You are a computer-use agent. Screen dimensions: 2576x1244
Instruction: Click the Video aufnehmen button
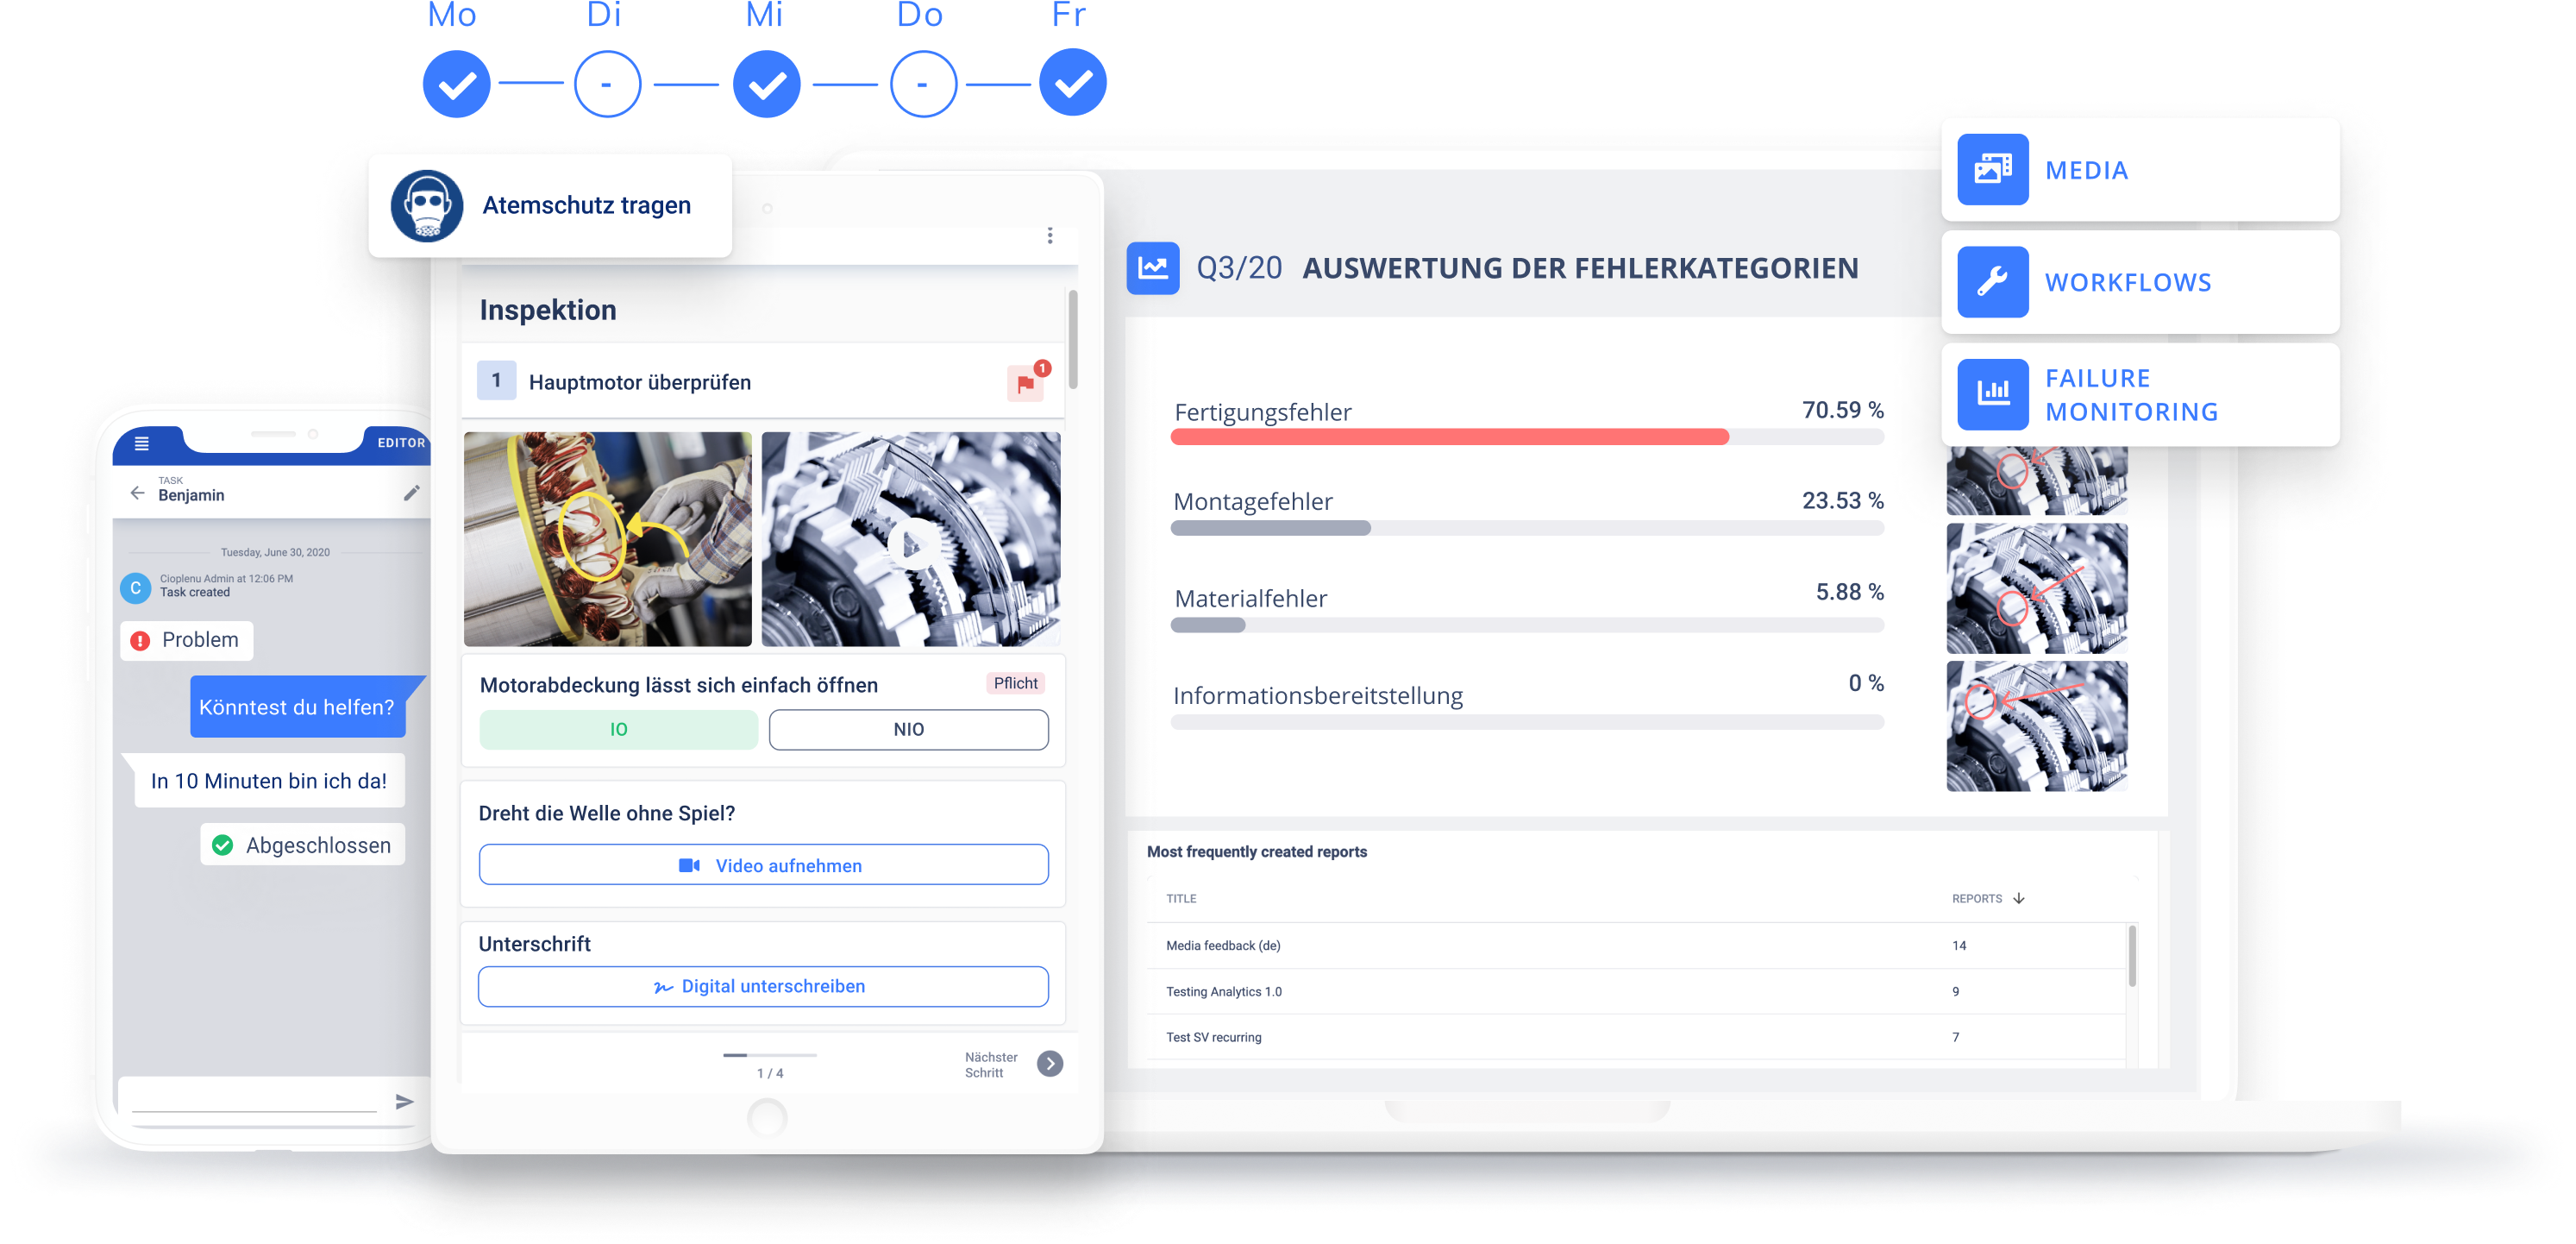point(763,865)
